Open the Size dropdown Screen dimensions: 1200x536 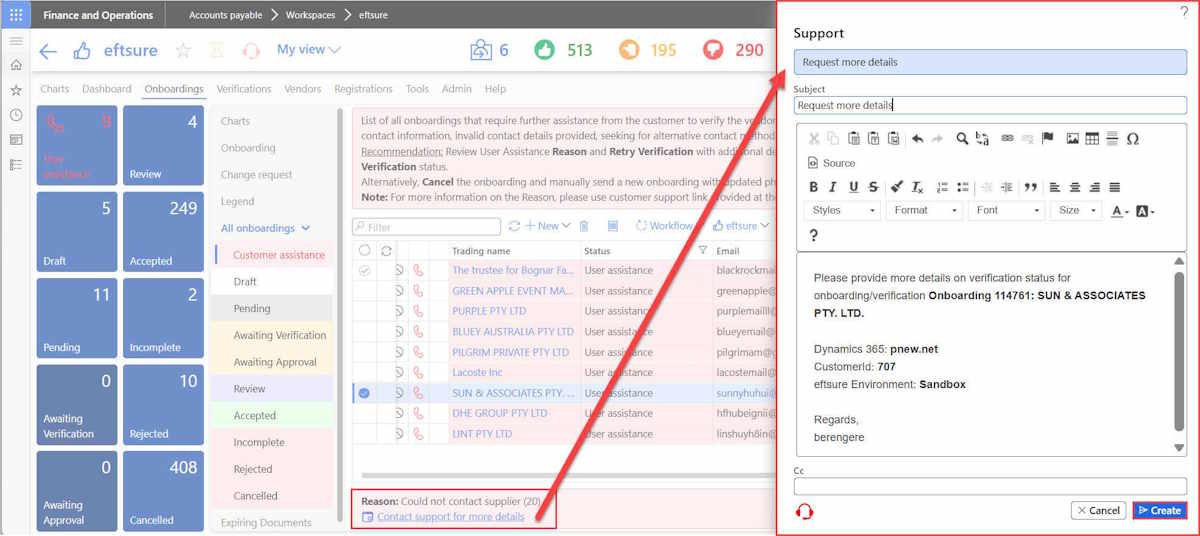coord(1077,211)
